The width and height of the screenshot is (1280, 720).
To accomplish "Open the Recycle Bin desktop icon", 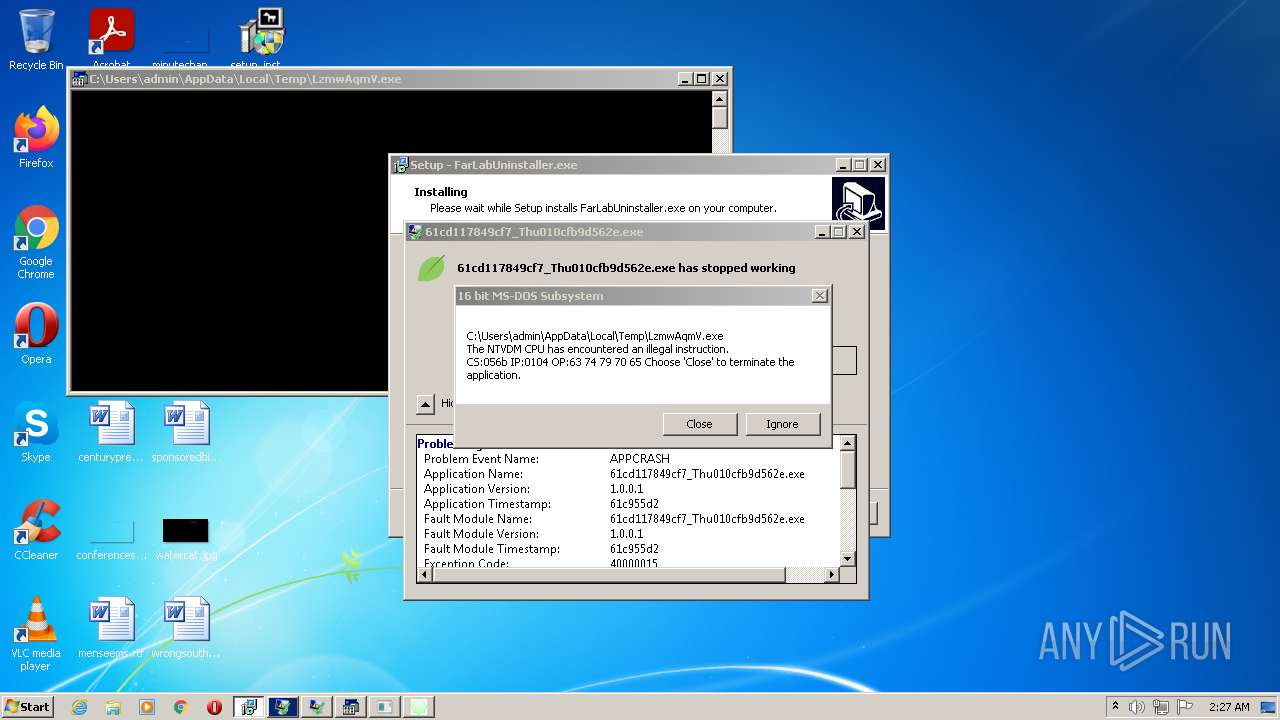I will (x=36, y=40).
